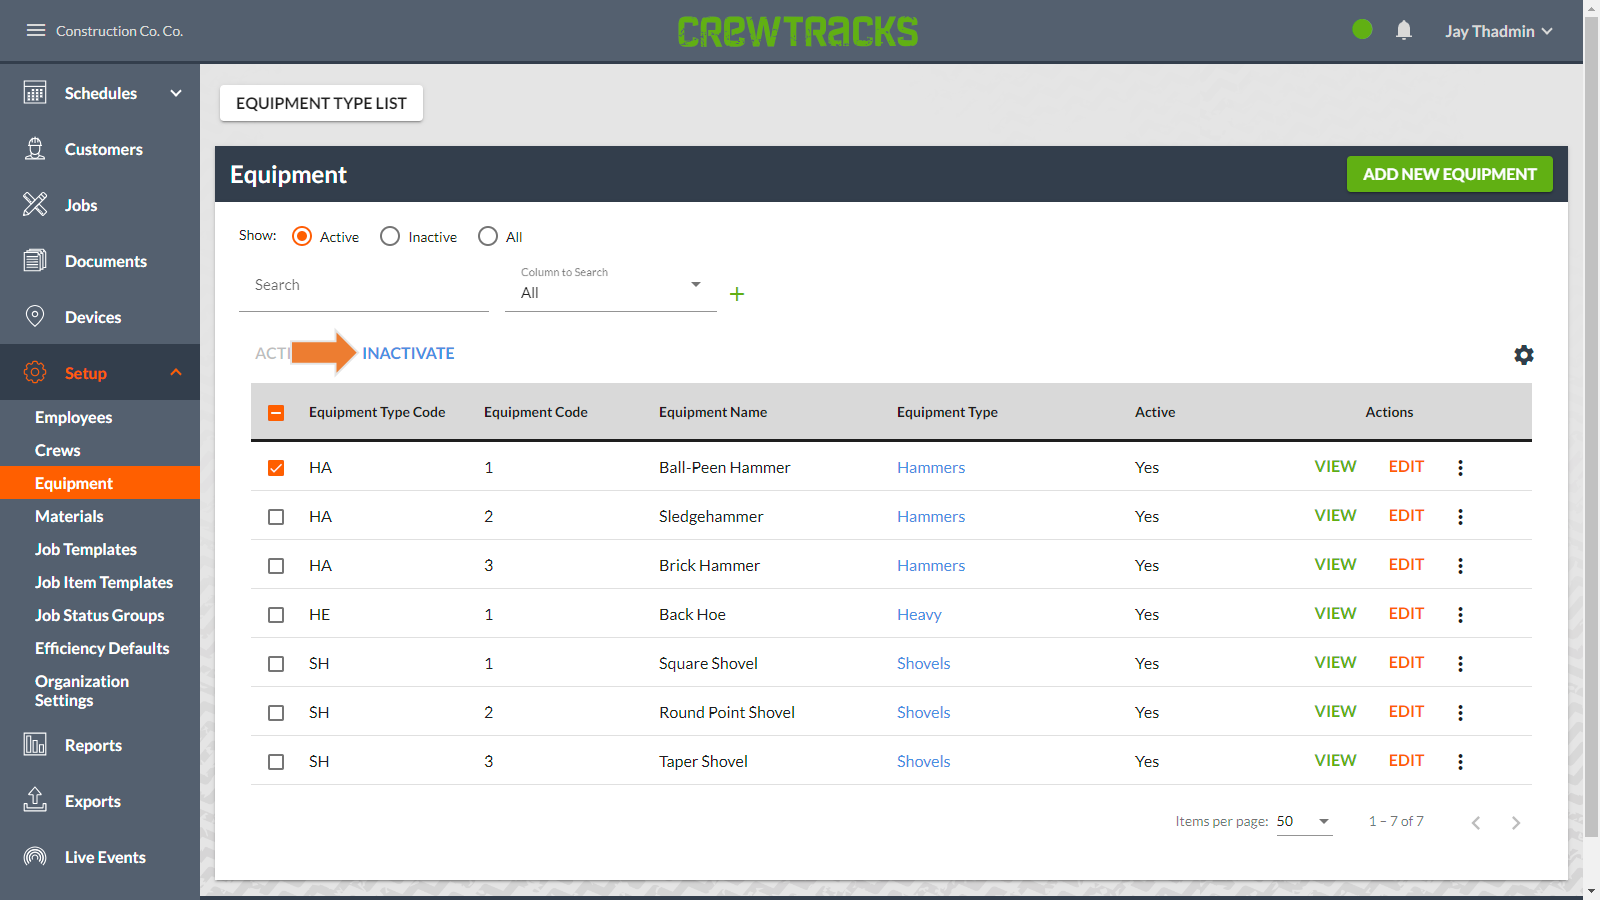Screen dimensions: 1600x900
Task: Open more actions for Ball-Peen Hammer
Action: click(x=1460, y=468)
